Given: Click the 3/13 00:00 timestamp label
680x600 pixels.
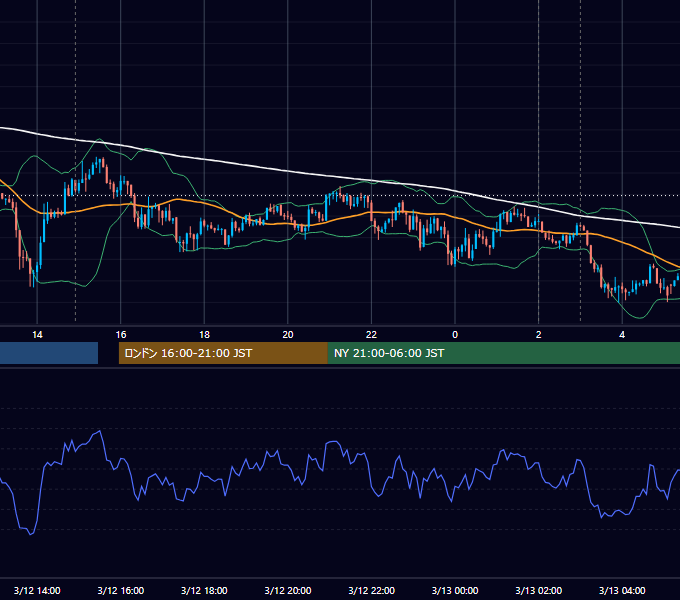Looking at the screenshot, I should click(455, 590).
